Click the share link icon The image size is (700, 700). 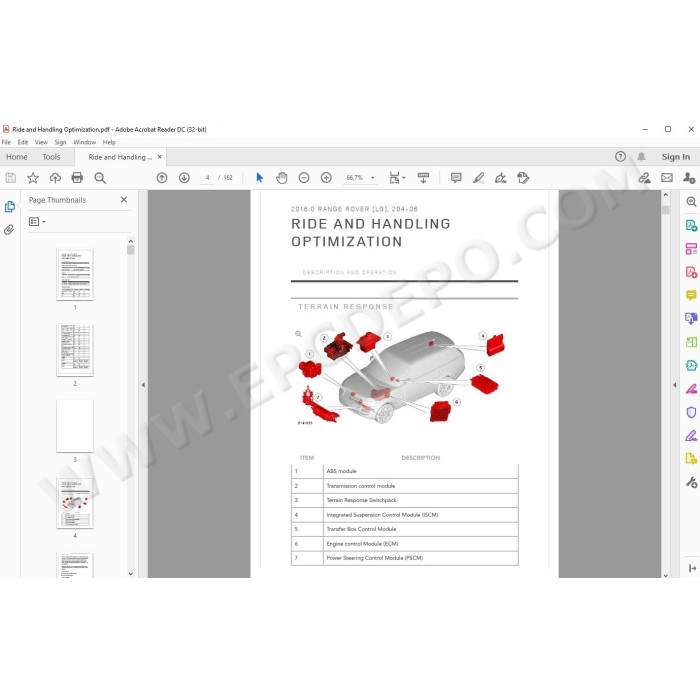click(644, 178)
